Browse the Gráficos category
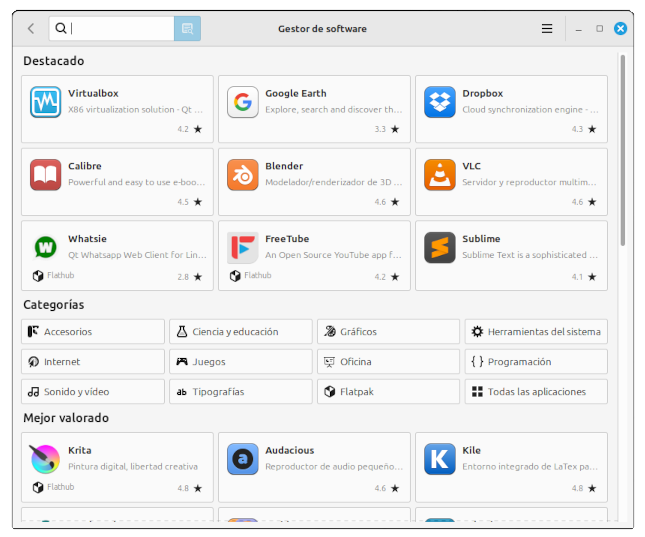645x537 pixels. [x=388, y=332]
